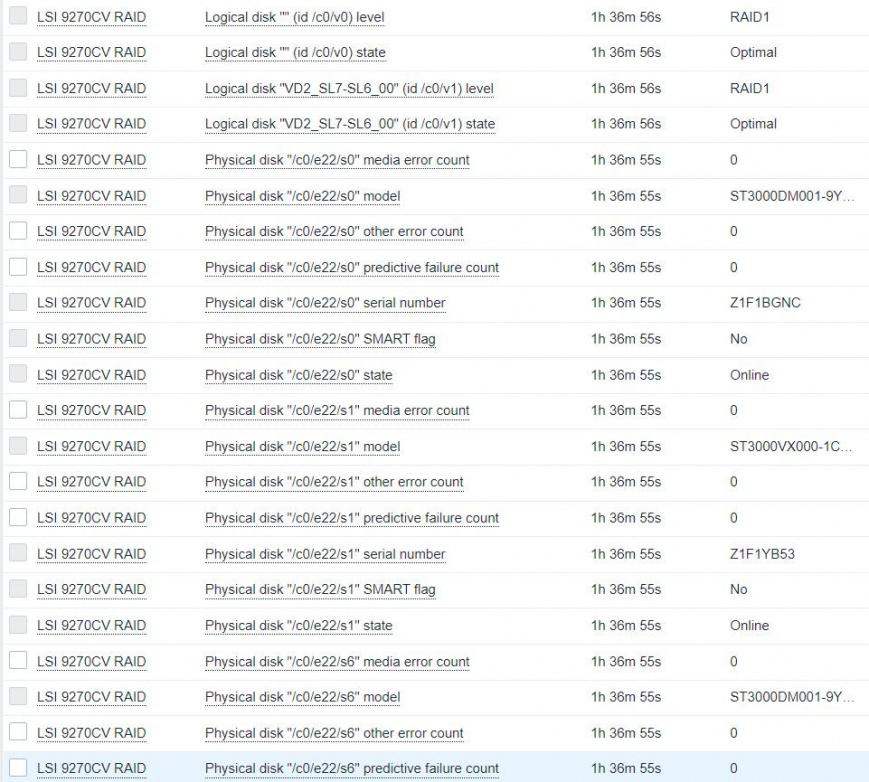869x782 pixels.
Task: Click Logical disk "VD2_SL7-SL6_00" state item
Action: [x=349, y=124]
